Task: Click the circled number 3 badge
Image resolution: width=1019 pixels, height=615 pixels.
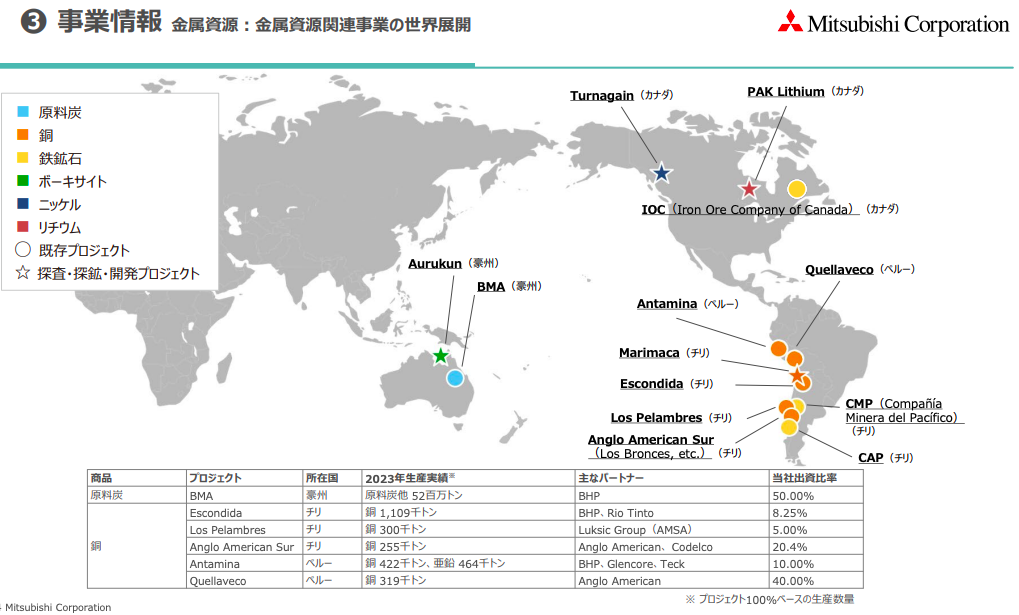Action: click(33, 22)
